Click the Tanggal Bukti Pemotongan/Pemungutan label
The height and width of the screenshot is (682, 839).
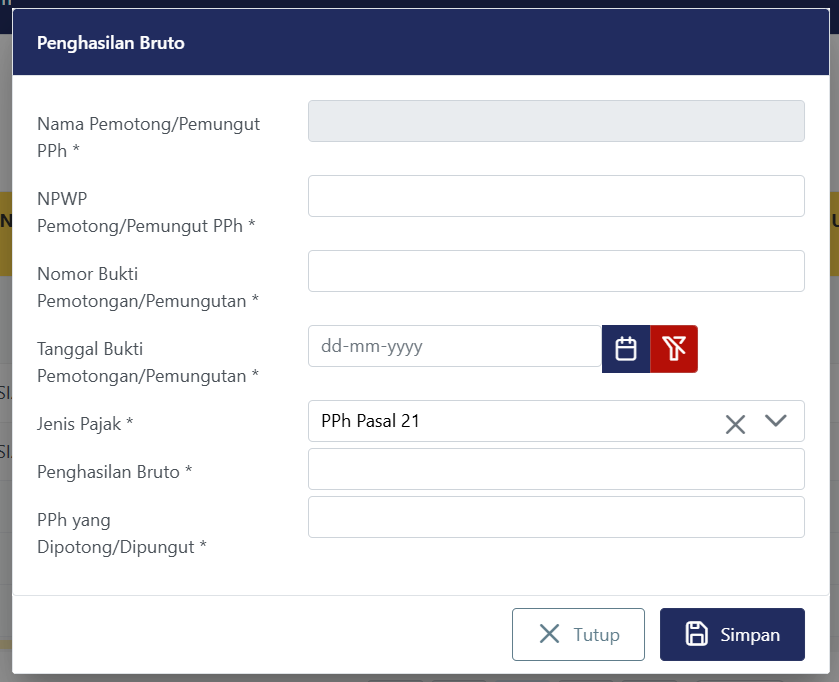click(x=148, y=362)
